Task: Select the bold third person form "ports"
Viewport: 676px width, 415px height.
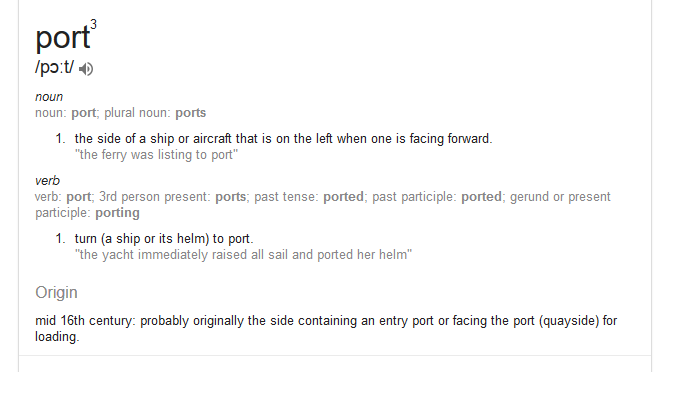Action: [231, 197]
